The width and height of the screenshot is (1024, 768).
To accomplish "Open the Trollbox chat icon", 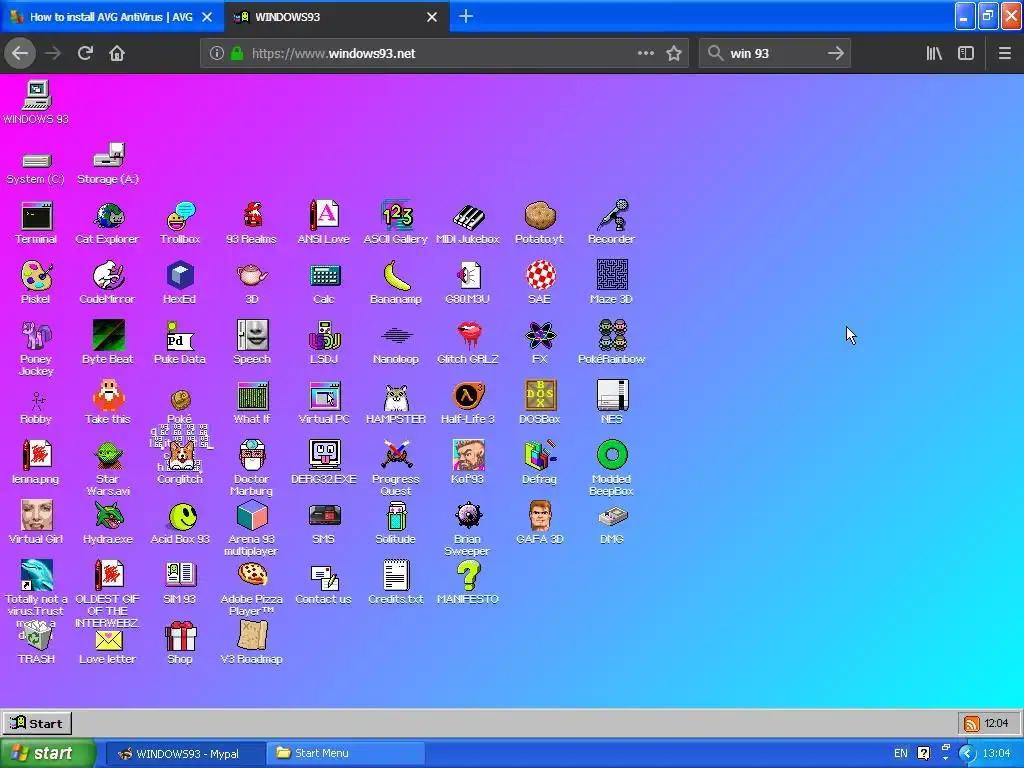I will (x=180, y=223).
